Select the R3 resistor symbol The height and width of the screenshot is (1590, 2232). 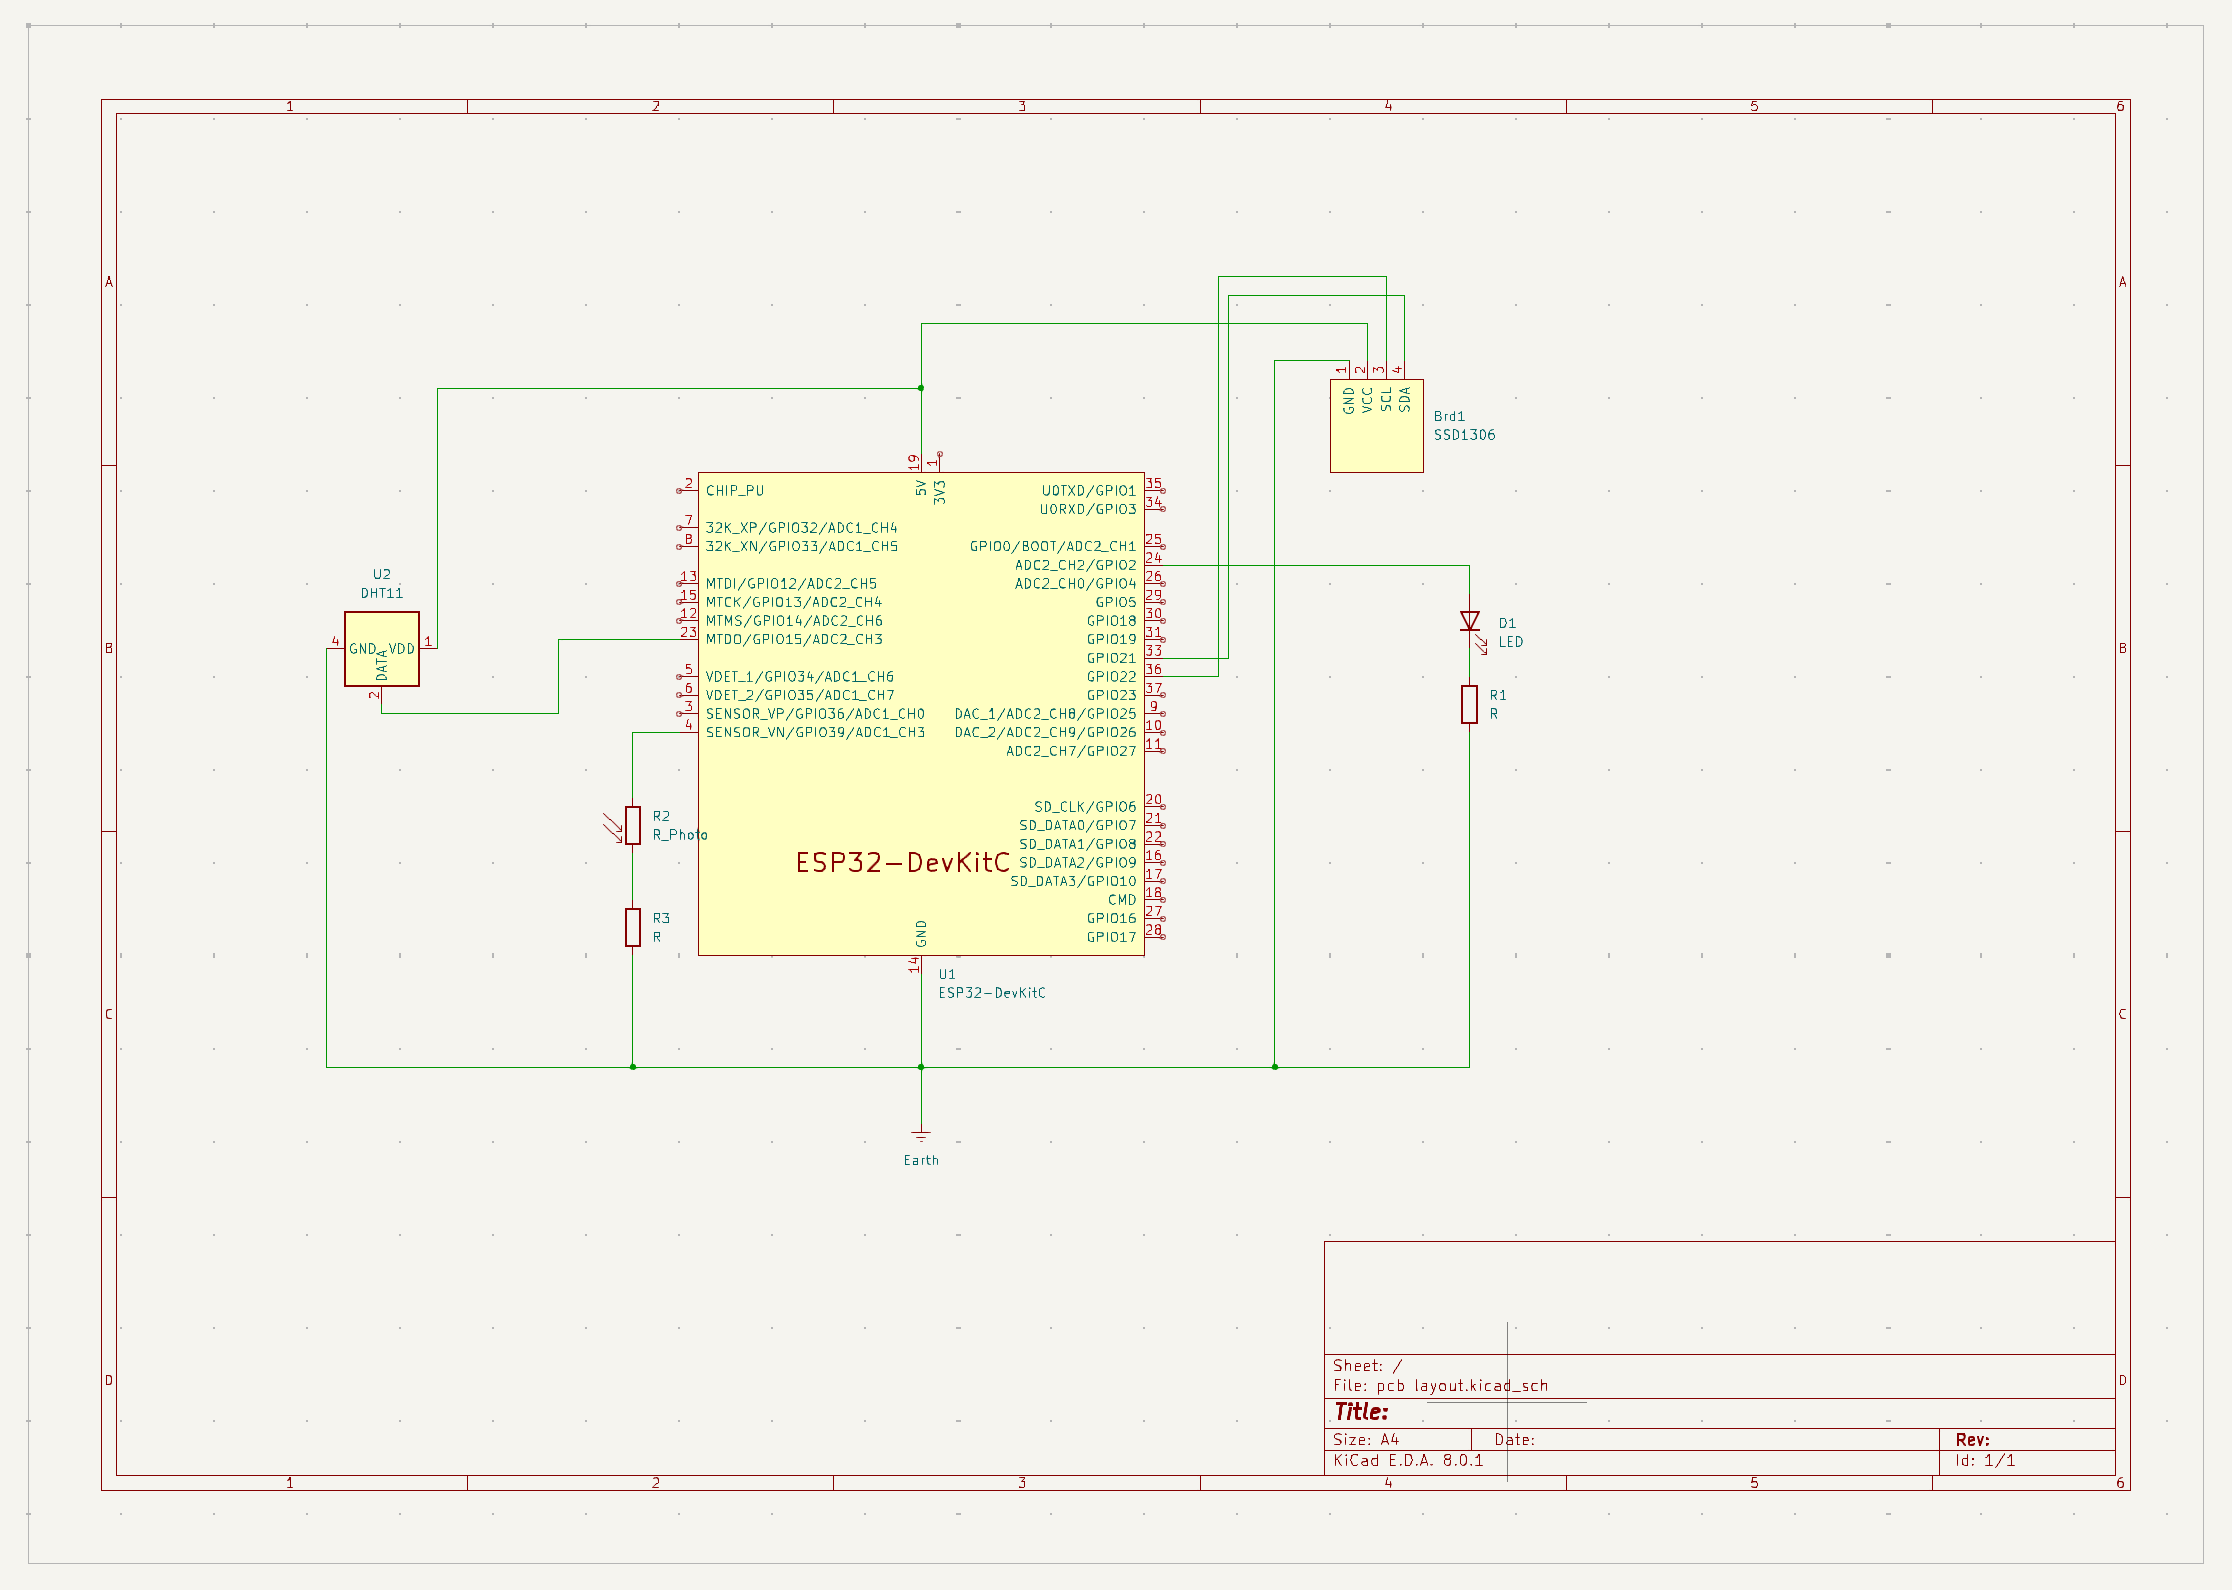pos(632,927)
